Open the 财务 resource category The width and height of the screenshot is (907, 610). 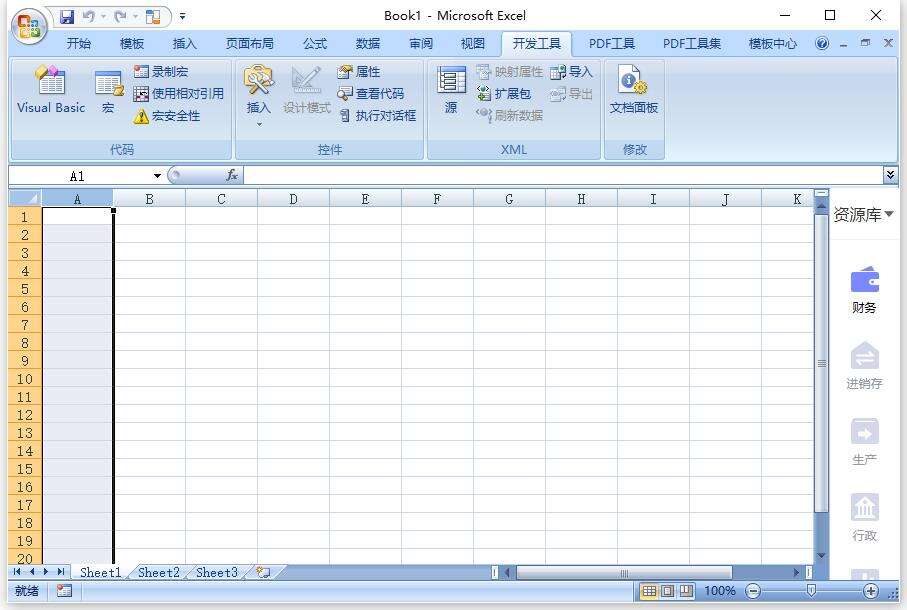864,290
